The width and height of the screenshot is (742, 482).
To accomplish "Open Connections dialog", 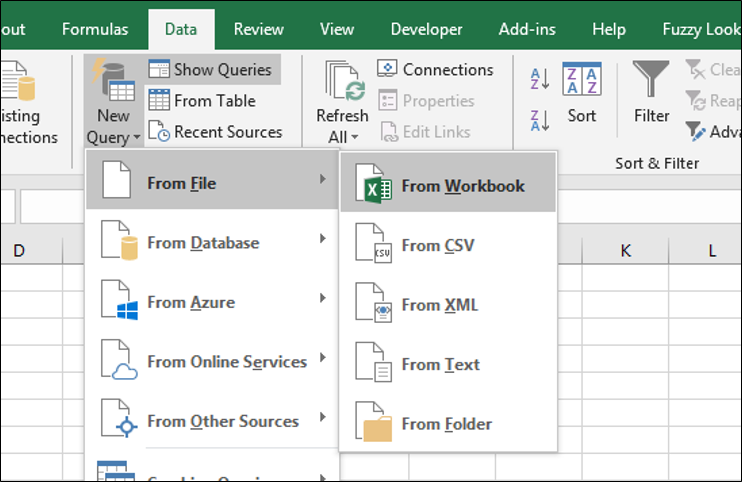I will click(435, 70).
